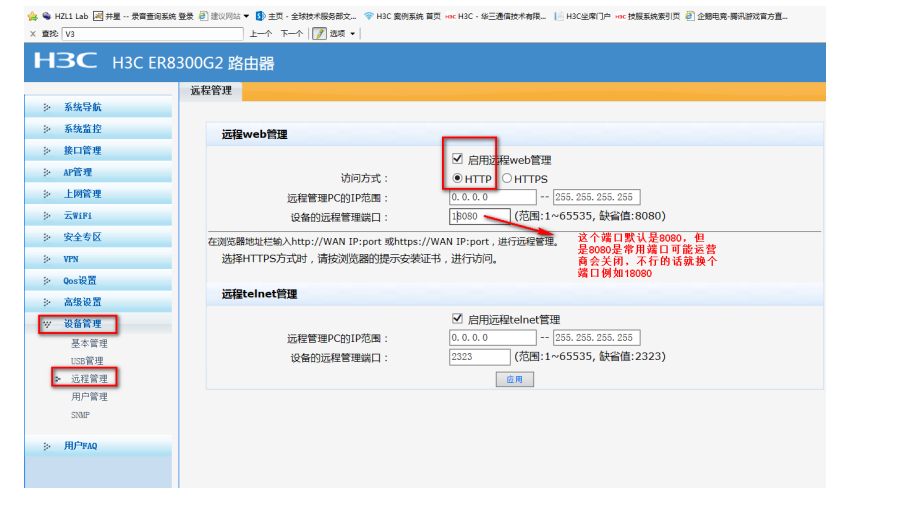Click the web remote management port field
The image size is (904, 513).
coord(480,216)
